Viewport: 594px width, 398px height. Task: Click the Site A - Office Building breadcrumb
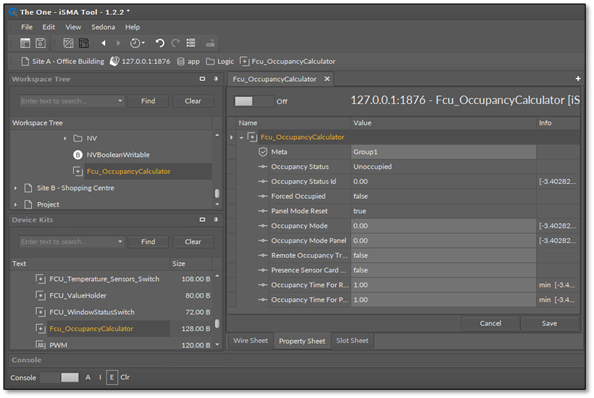(x=63, y=61)
